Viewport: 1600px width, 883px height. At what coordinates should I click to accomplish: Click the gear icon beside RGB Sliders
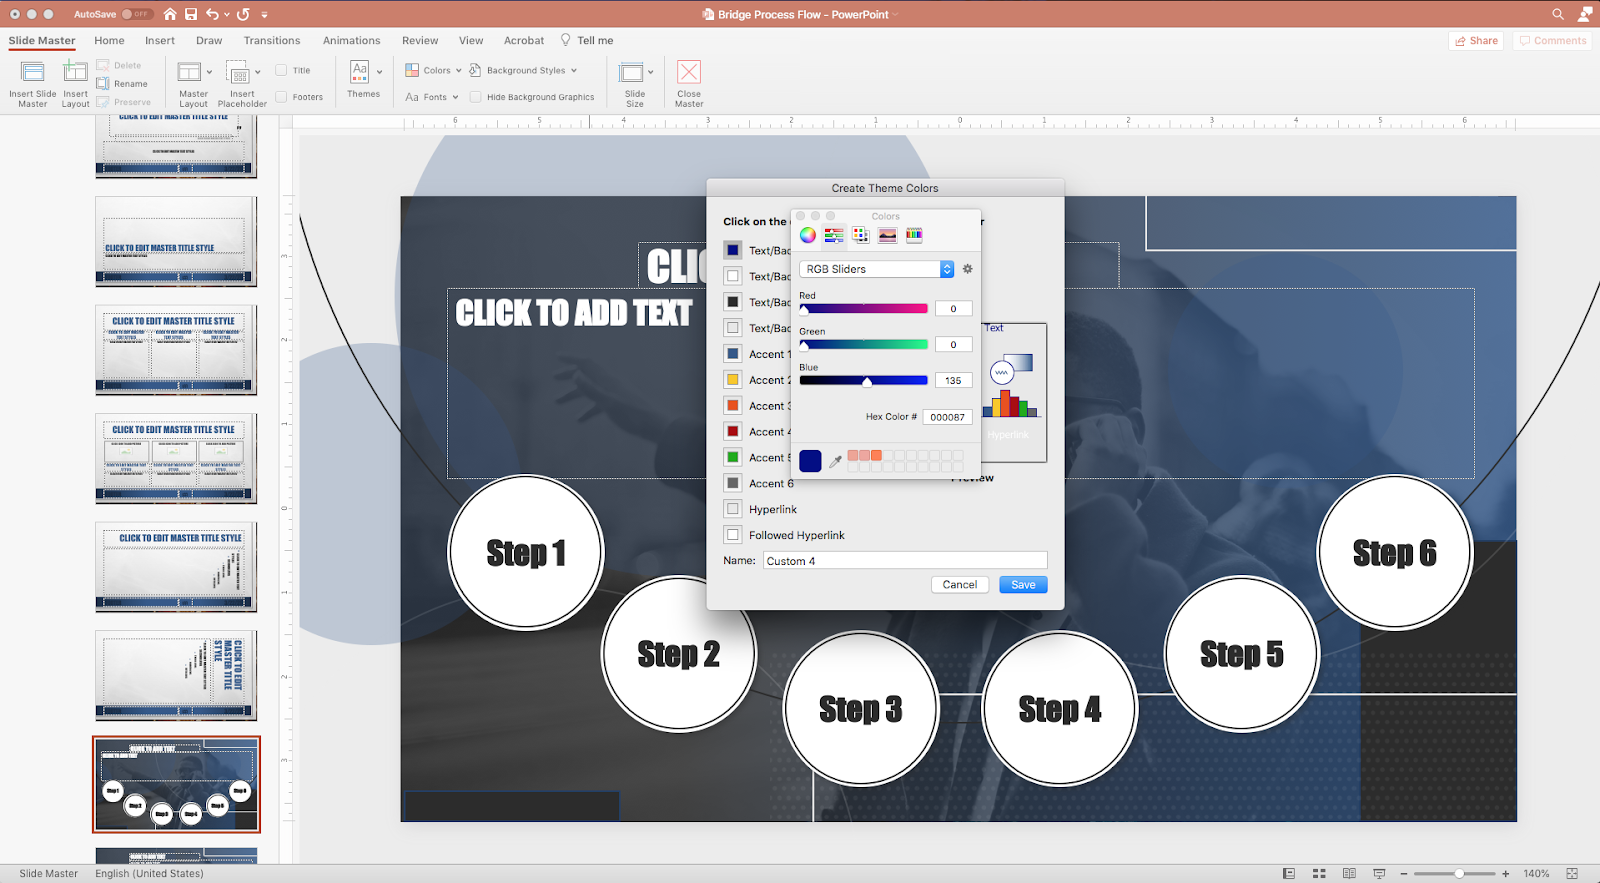967,269
